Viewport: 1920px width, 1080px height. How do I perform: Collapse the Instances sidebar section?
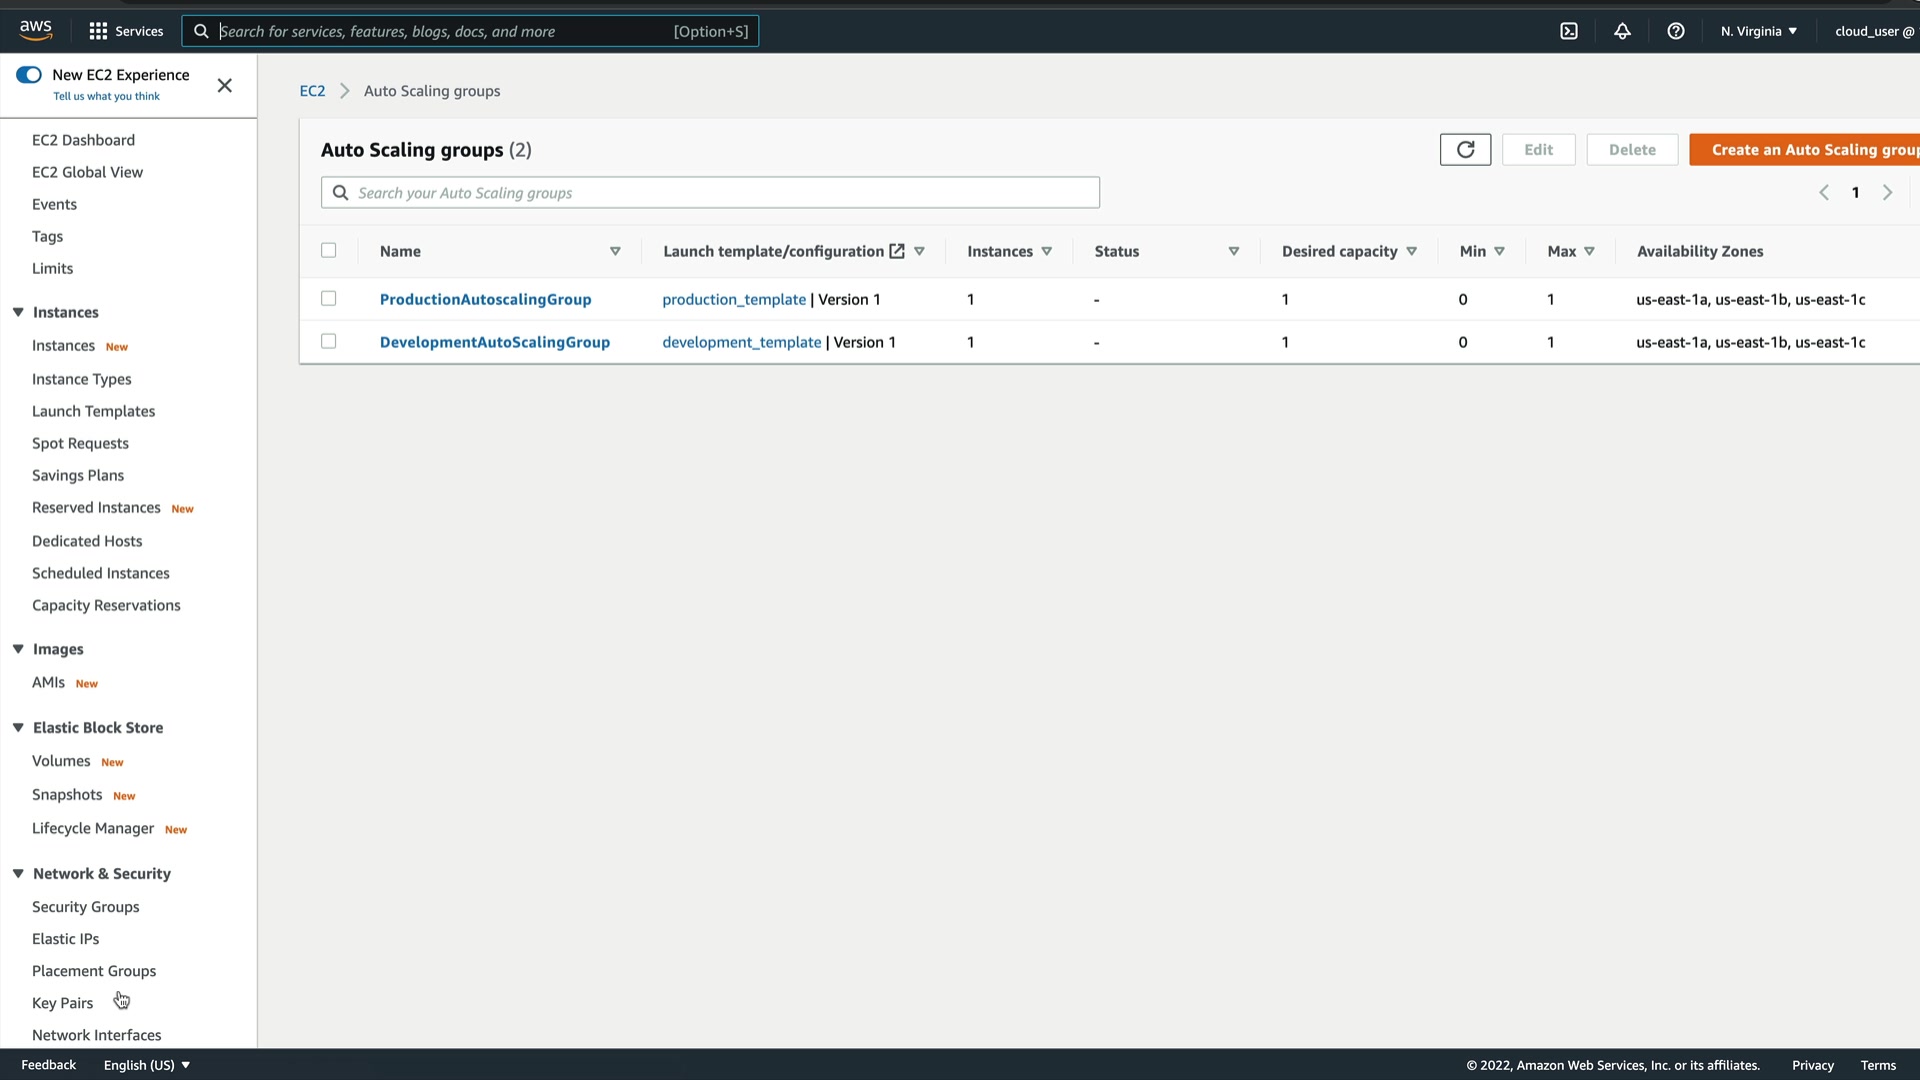[18, 312]
